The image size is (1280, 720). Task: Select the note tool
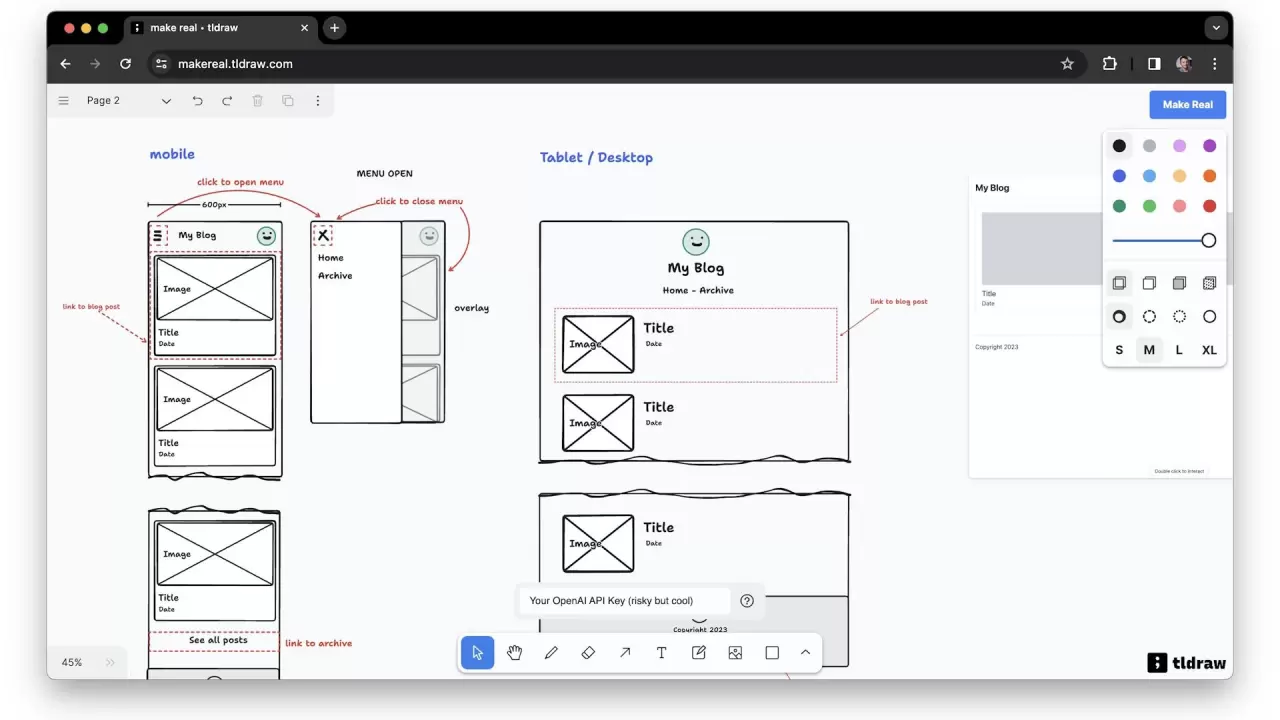[x=698, y=653]
